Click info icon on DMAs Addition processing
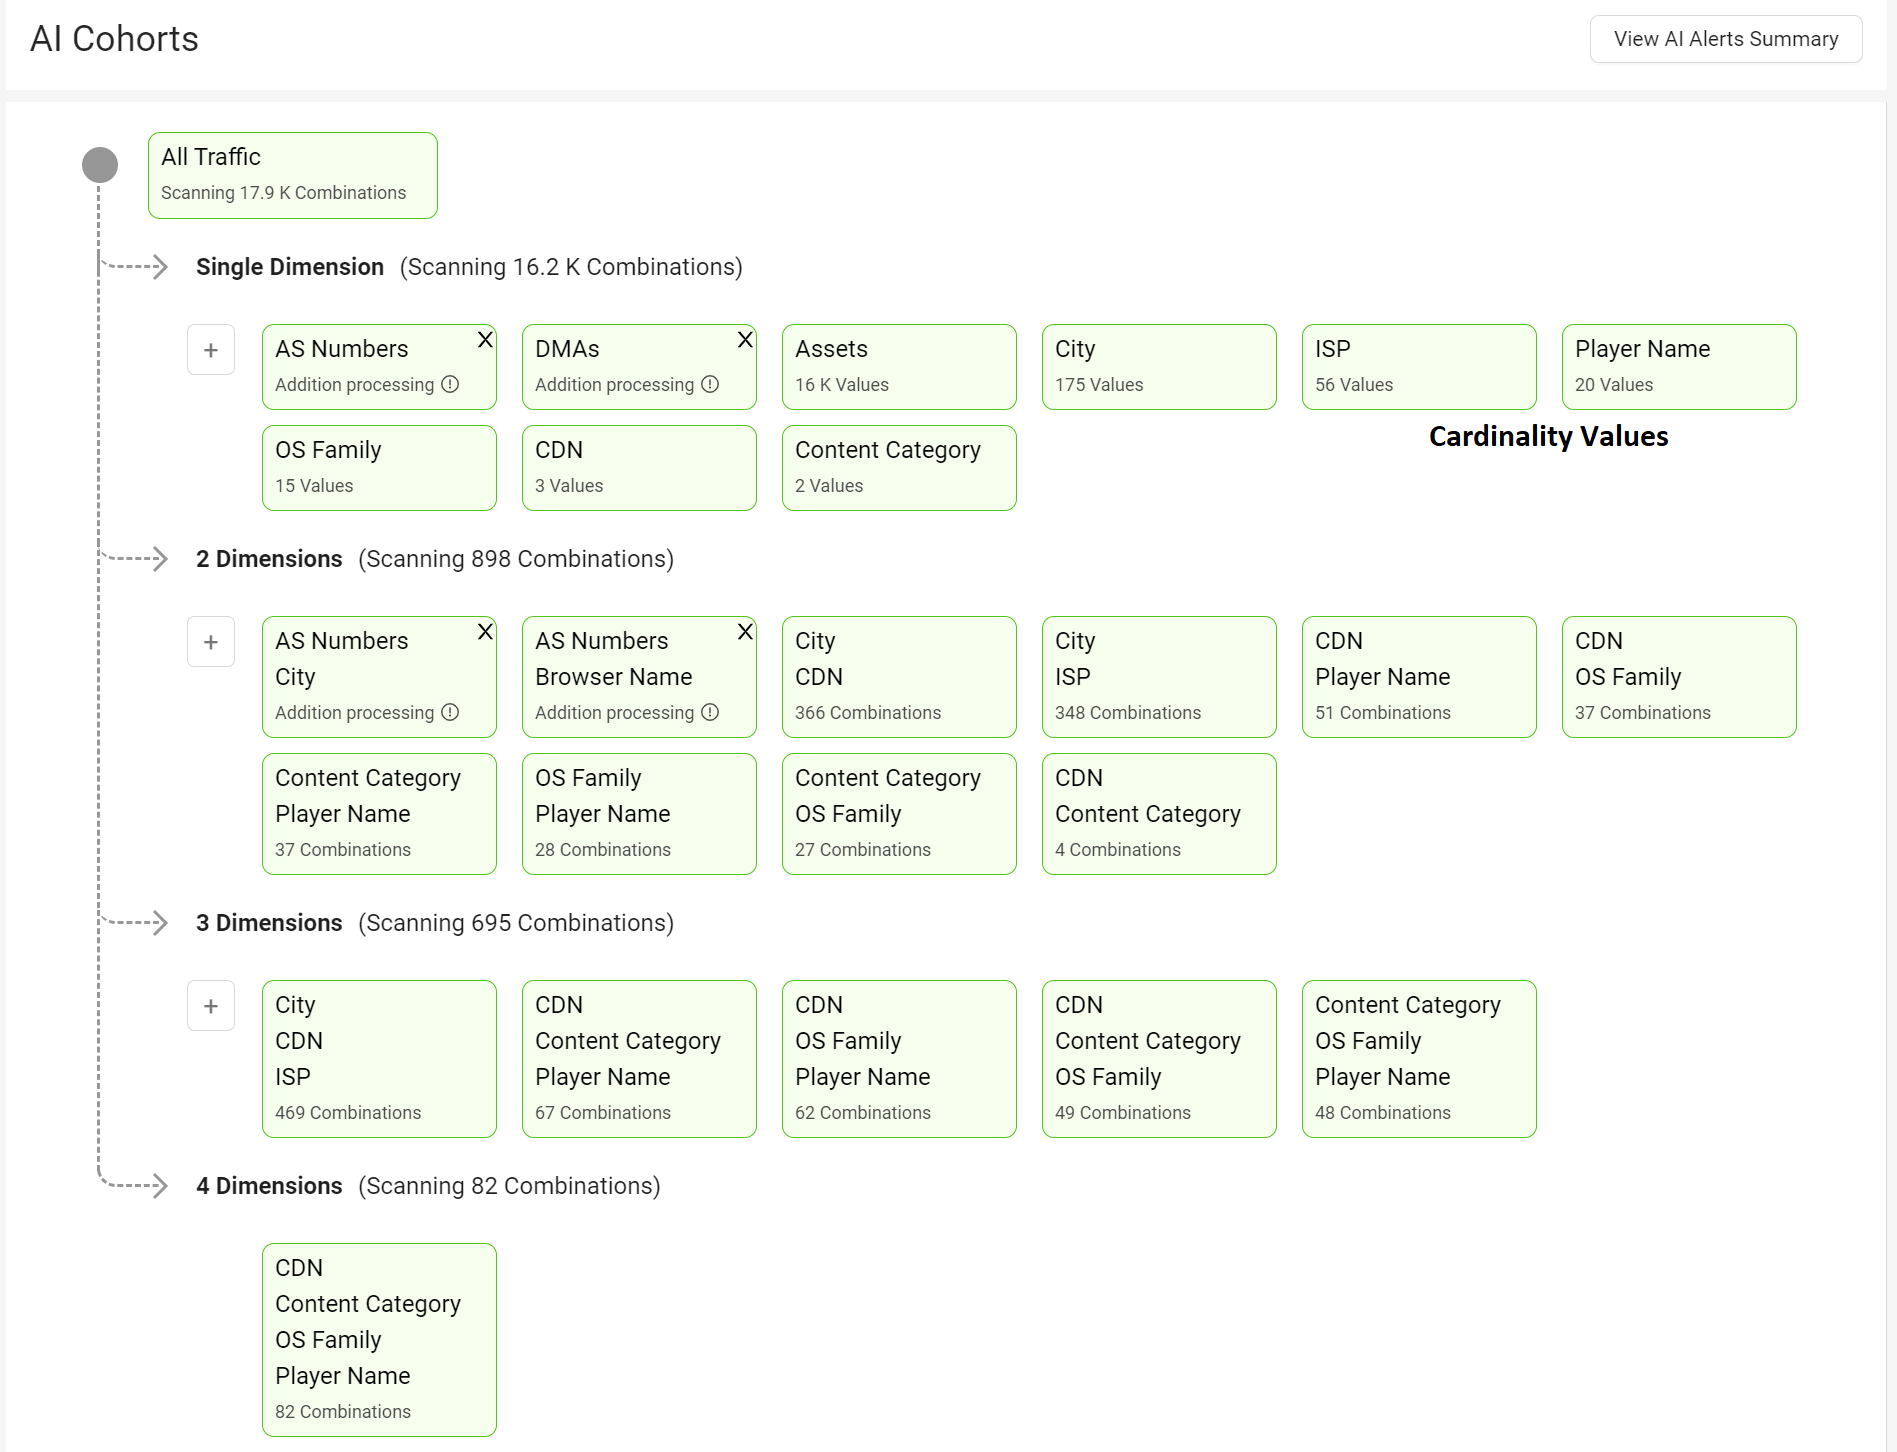 point(710,384)
